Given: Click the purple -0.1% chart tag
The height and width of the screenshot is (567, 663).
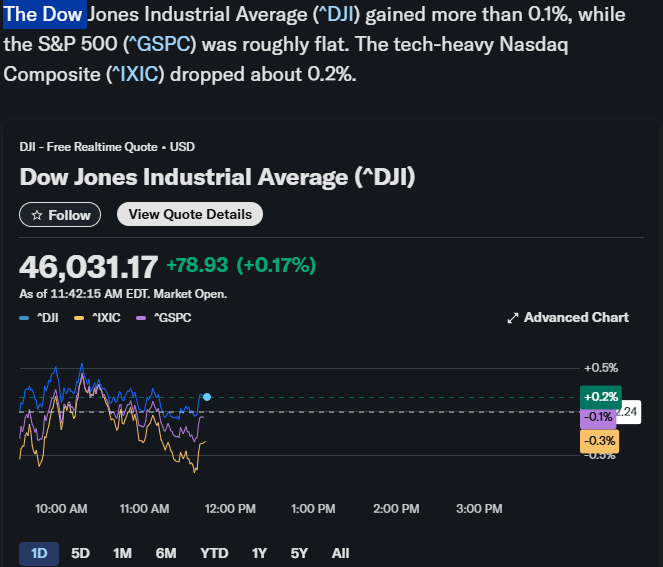Looking at the screenshot, I should pos(598,417).
